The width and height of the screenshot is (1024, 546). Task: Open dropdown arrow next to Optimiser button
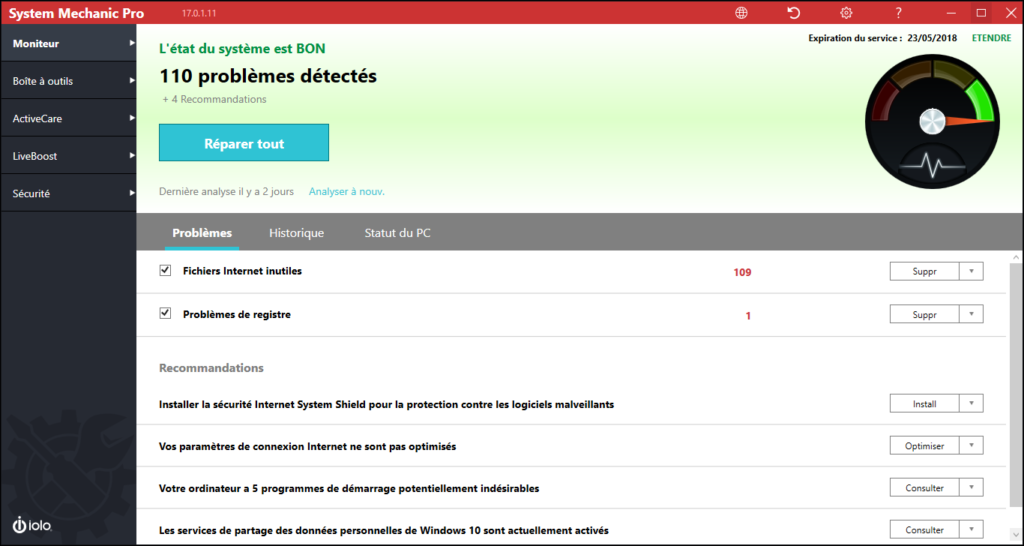971,445
